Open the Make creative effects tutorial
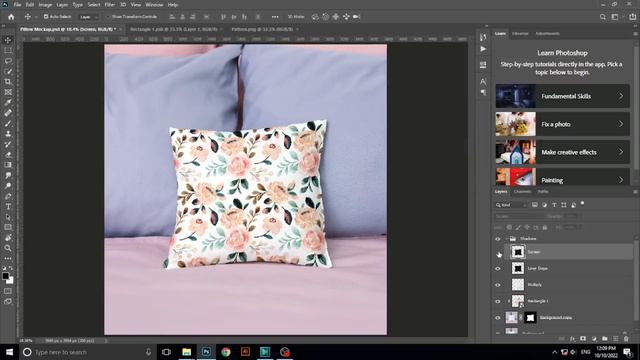Screen dimensions: 640x360 pos(562,152)
